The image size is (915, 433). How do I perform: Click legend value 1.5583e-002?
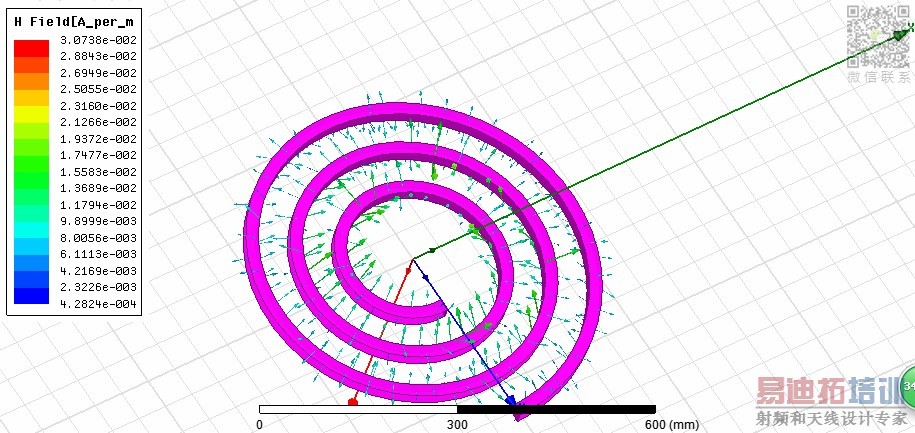[98, 172]
